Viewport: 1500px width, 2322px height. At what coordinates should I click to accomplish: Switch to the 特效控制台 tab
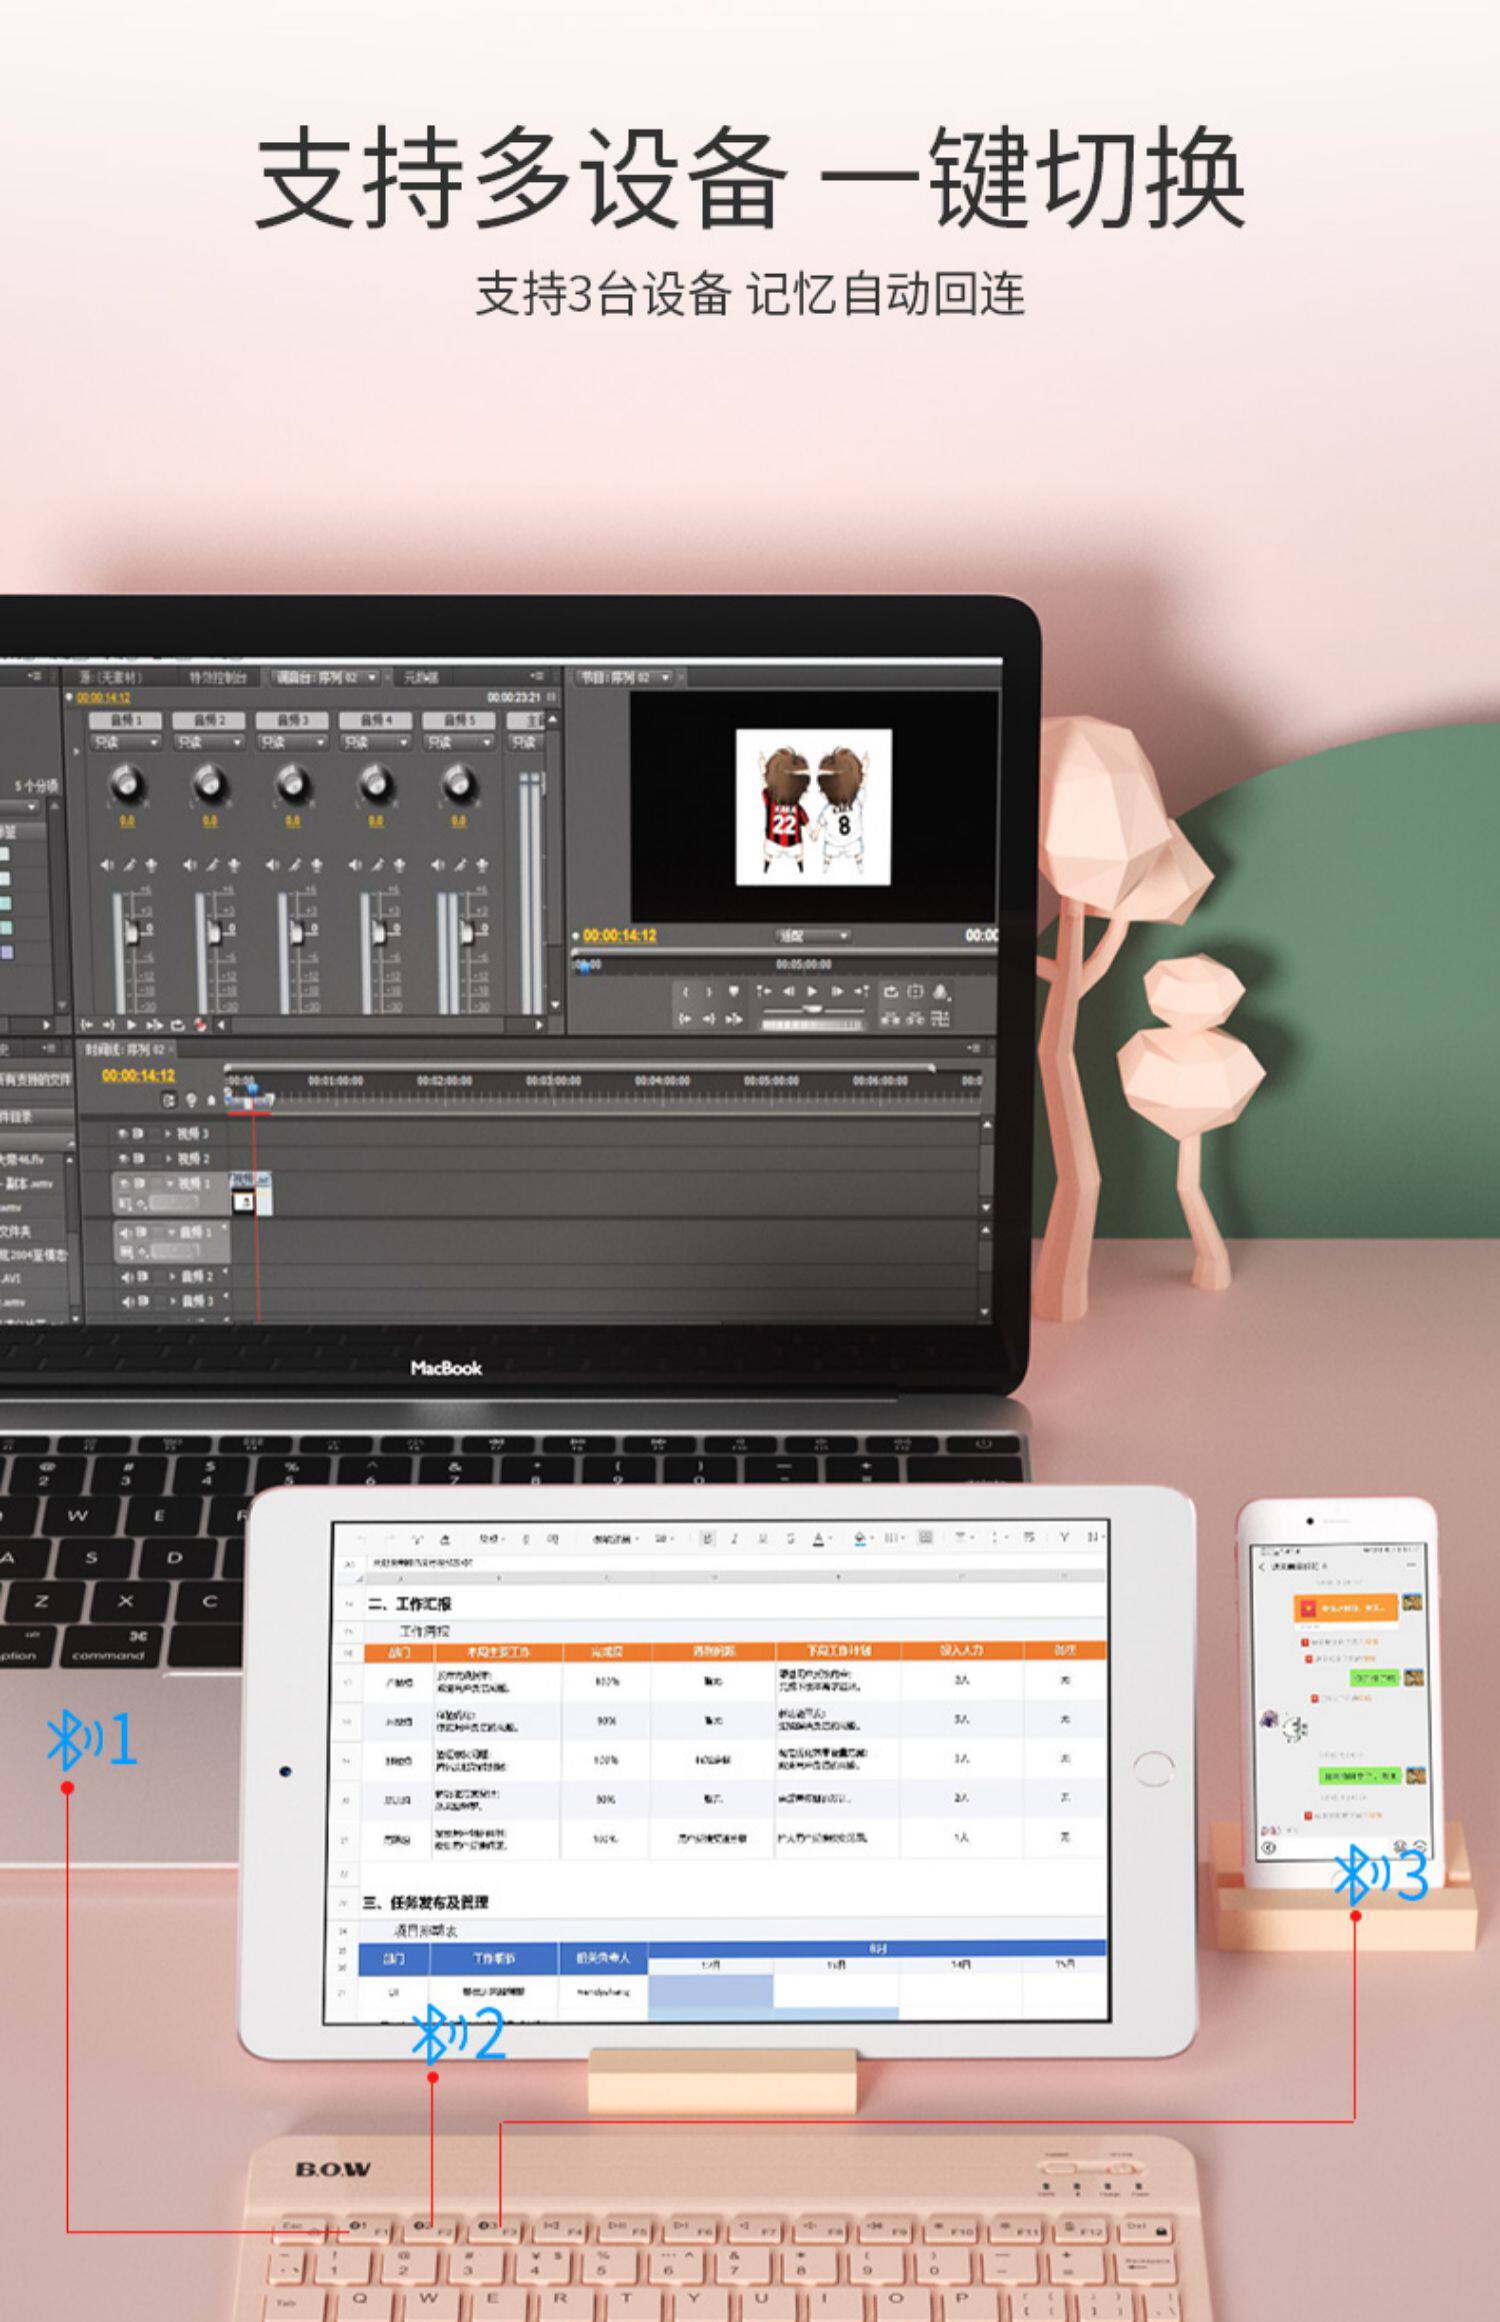tap(218, 677)
